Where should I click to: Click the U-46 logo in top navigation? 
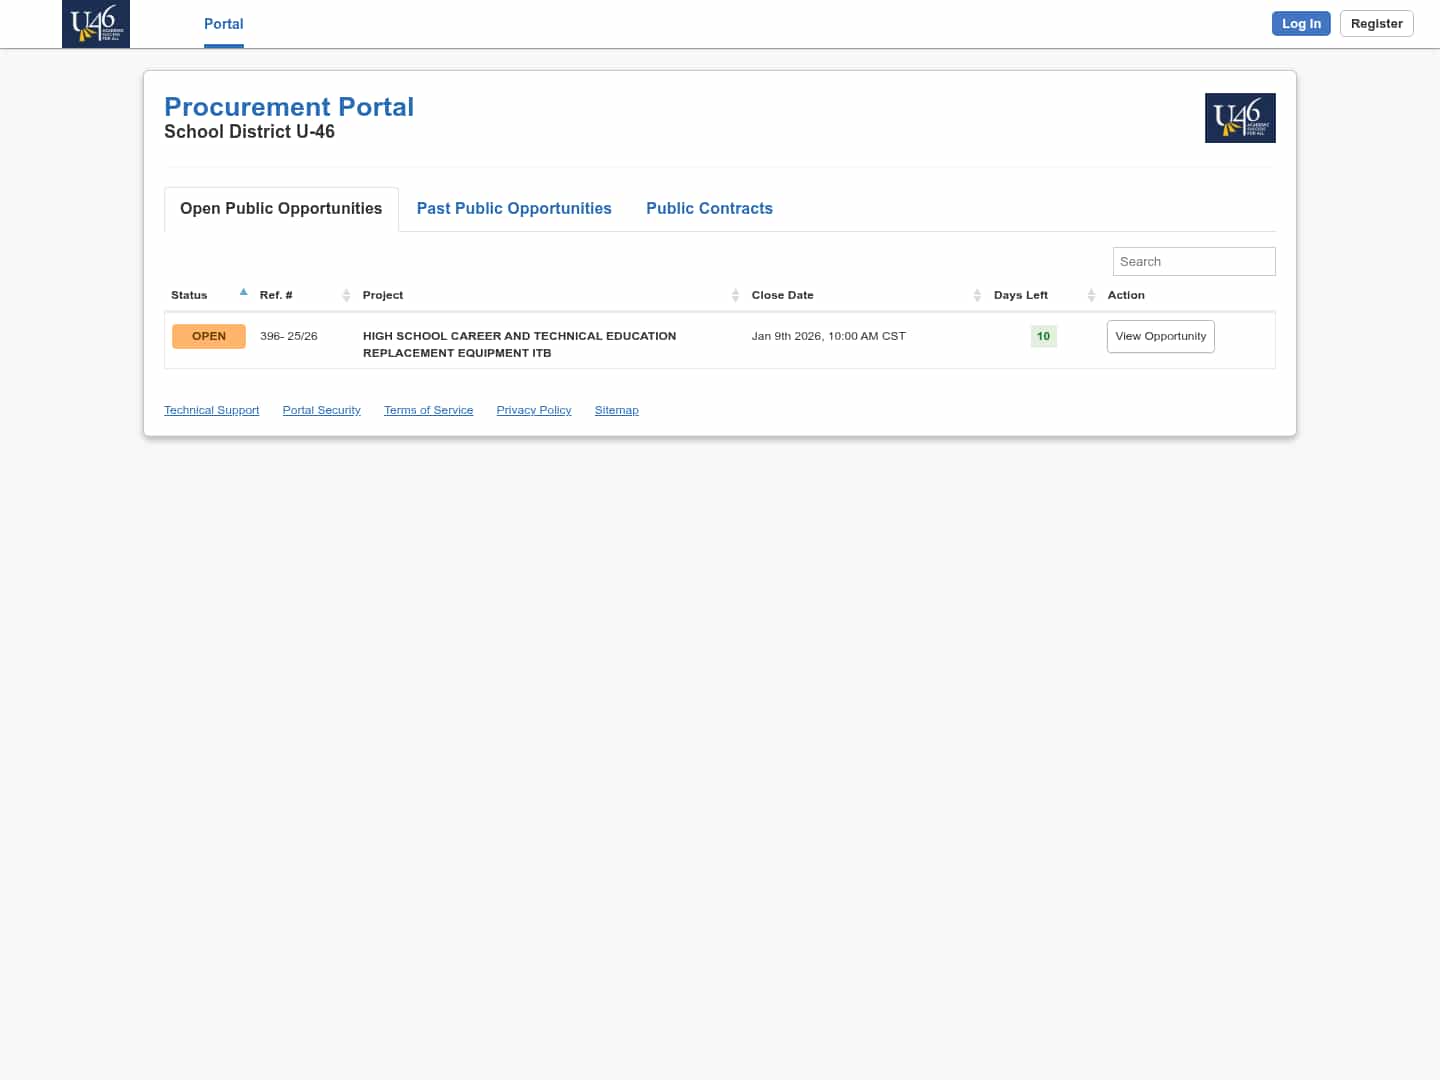click(x=95, y=24)
